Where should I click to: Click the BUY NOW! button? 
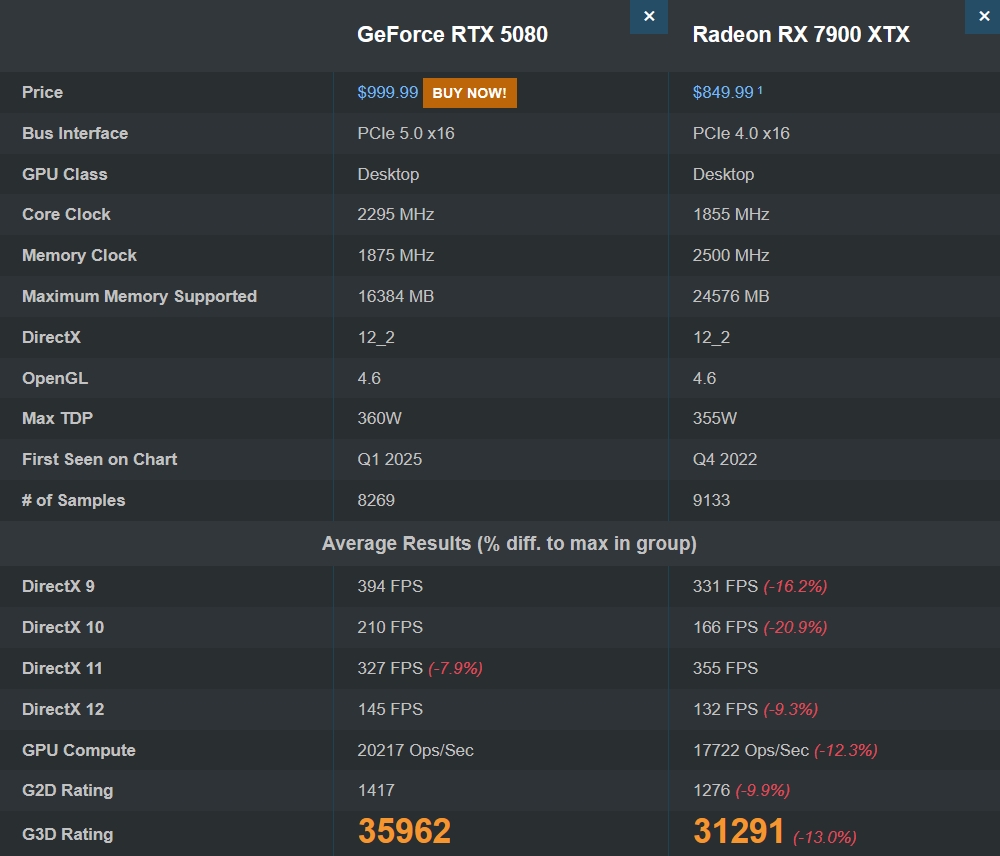(x=469, y=93)
